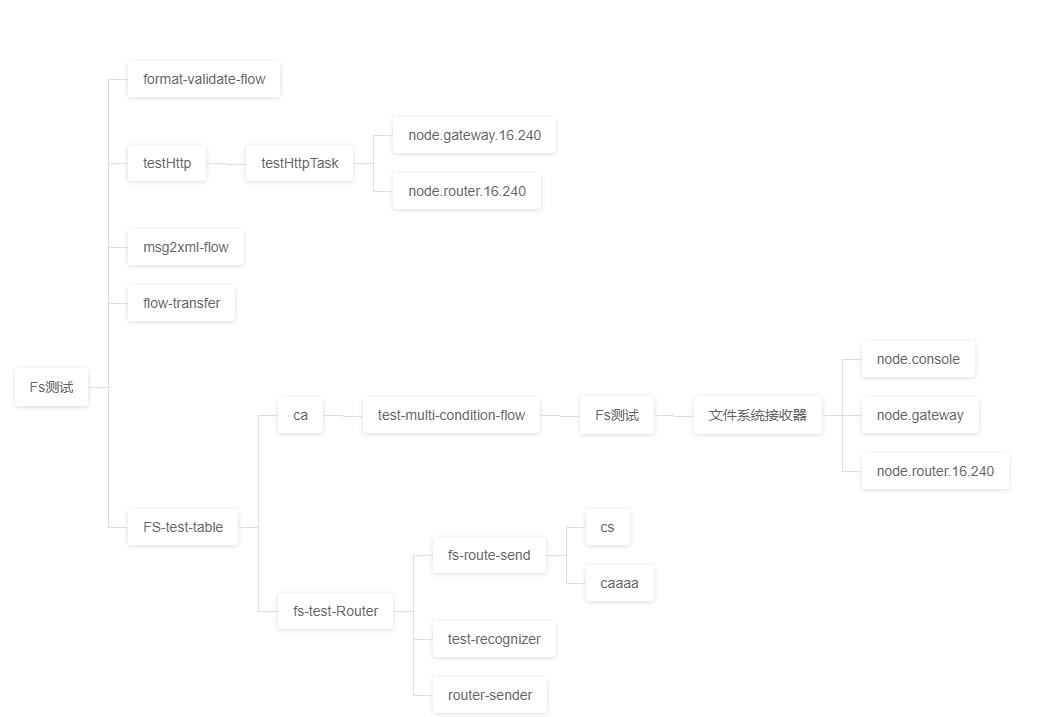Select the 文件系统接收器 node
Screen dimensions: 1053x717
tap(758, 416)
